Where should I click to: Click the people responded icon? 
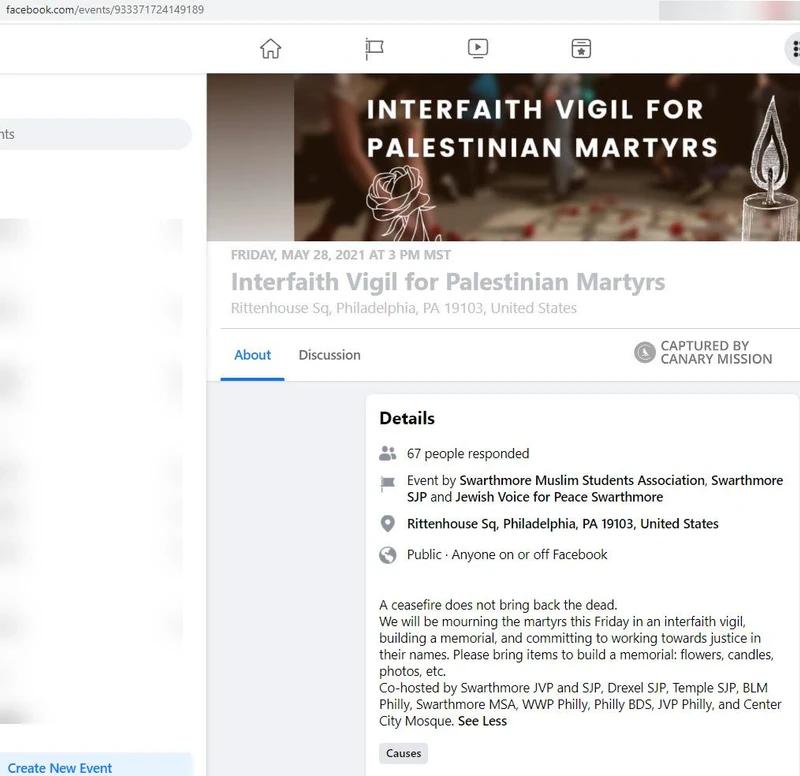point(388,453)
